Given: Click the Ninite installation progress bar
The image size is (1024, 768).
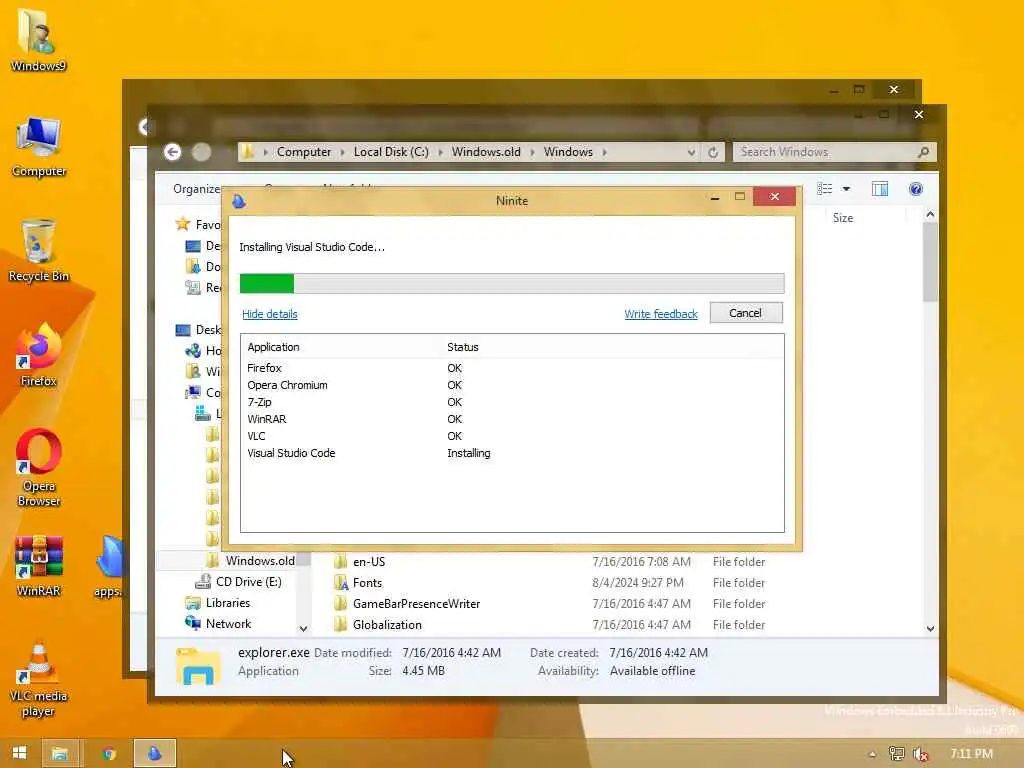Looking at the screenshot, I should pos(512,283).
